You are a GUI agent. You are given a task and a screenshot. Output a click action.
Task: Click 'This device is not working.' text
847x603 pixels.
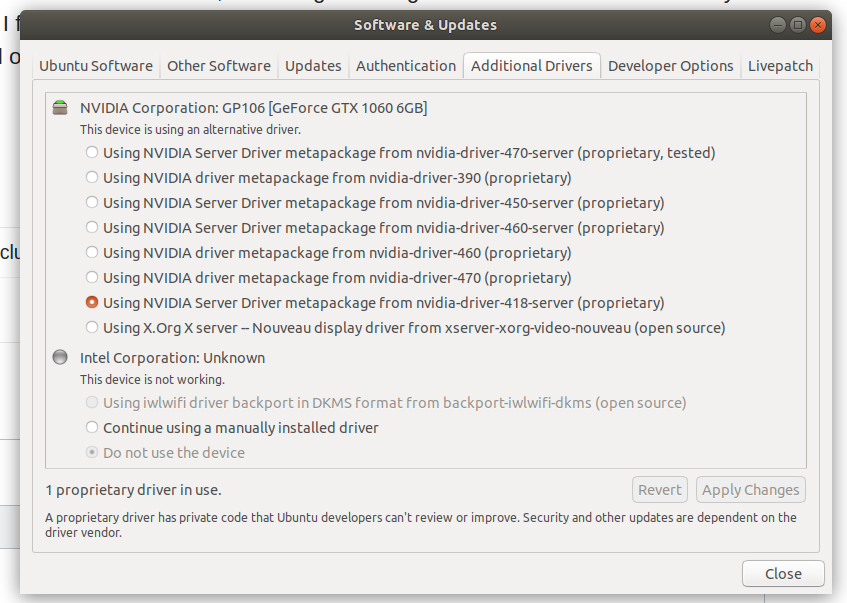152,379
